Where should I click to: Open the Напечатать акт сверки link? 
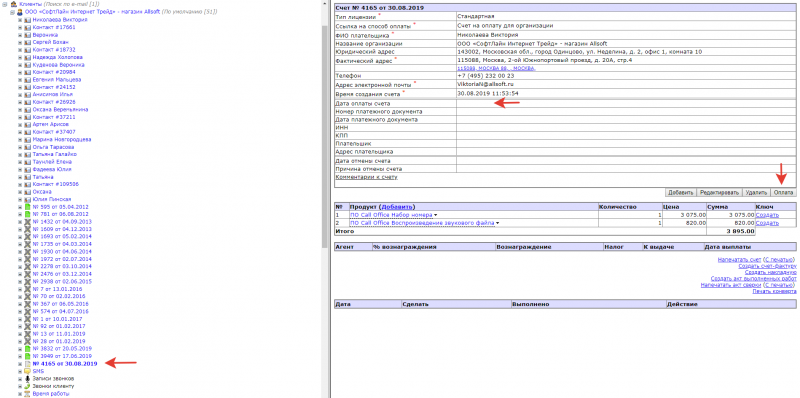pos(731,285)
